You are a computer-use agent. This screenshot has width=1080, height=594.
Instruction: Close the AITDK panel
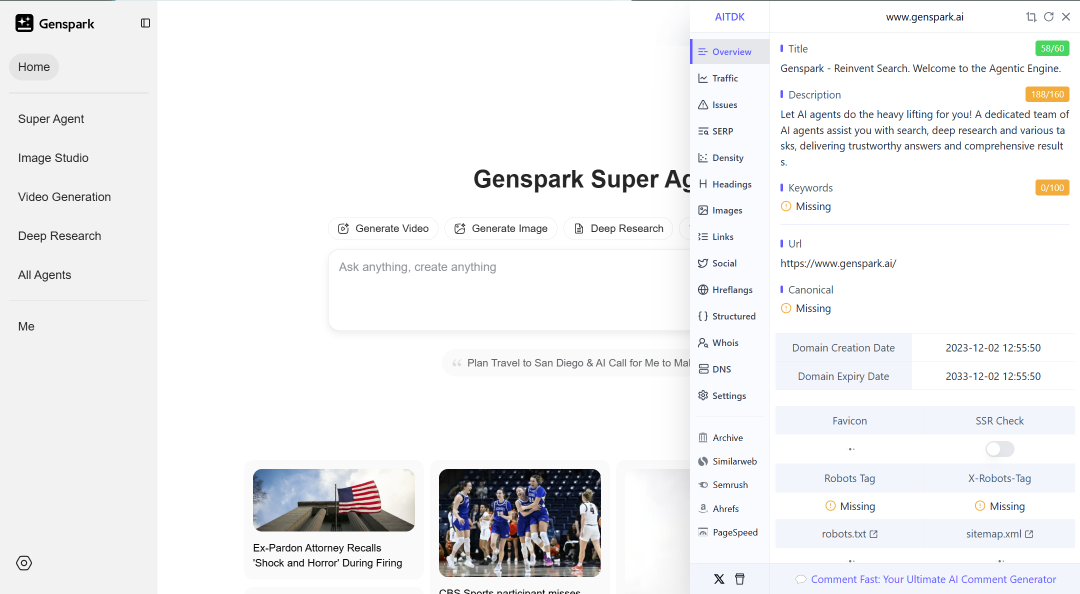pyautogui.click(x=1066, y=17)
